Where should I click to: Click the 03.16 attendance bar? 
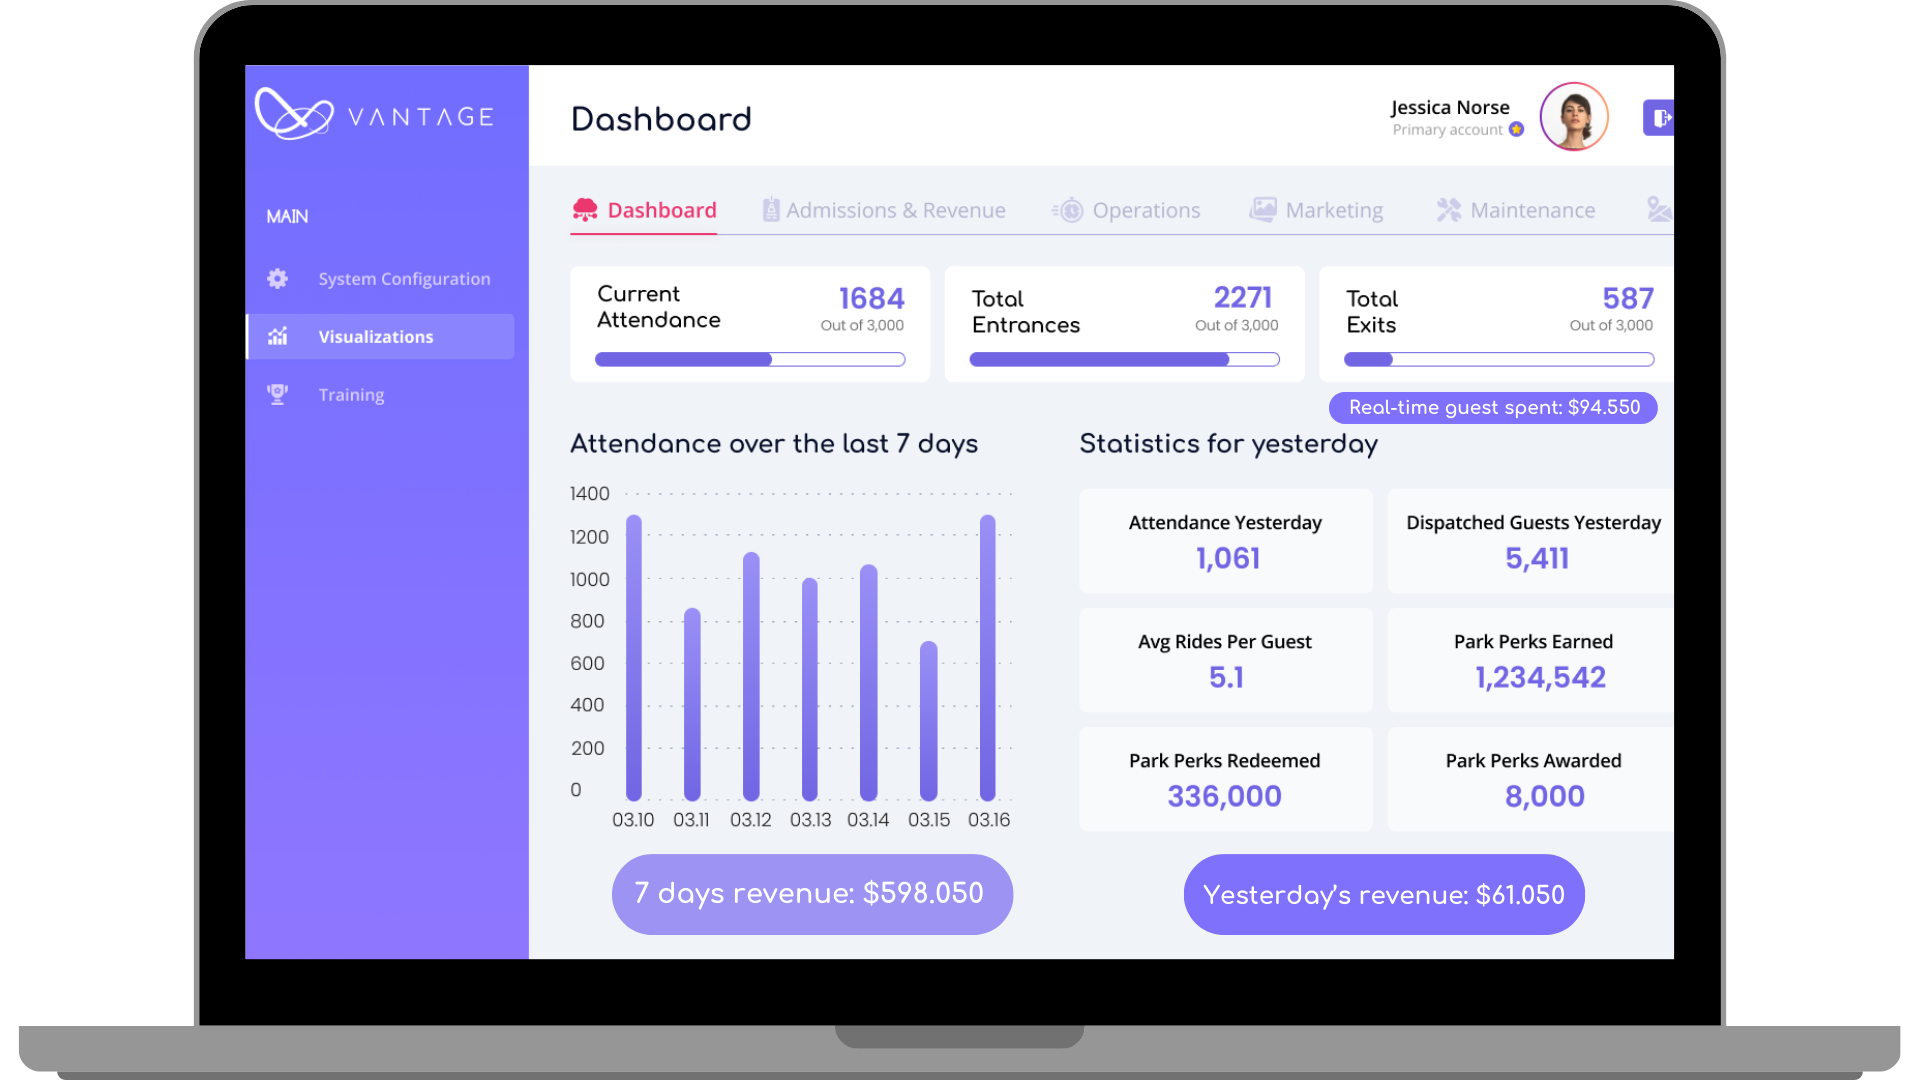988,658
